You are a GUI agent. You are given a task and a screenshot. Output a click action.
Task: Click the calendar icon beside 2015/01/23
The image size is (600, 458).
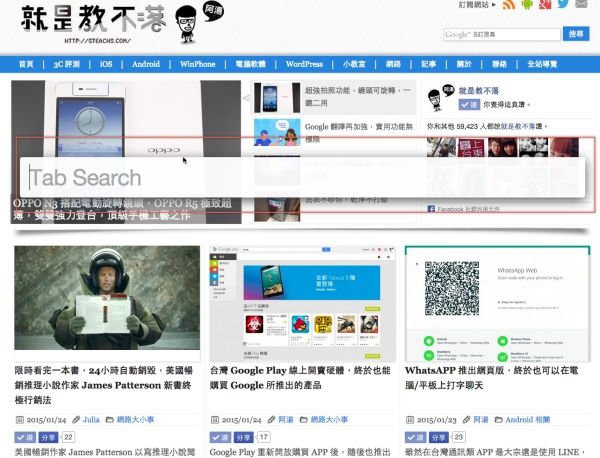tap(409, 420)
